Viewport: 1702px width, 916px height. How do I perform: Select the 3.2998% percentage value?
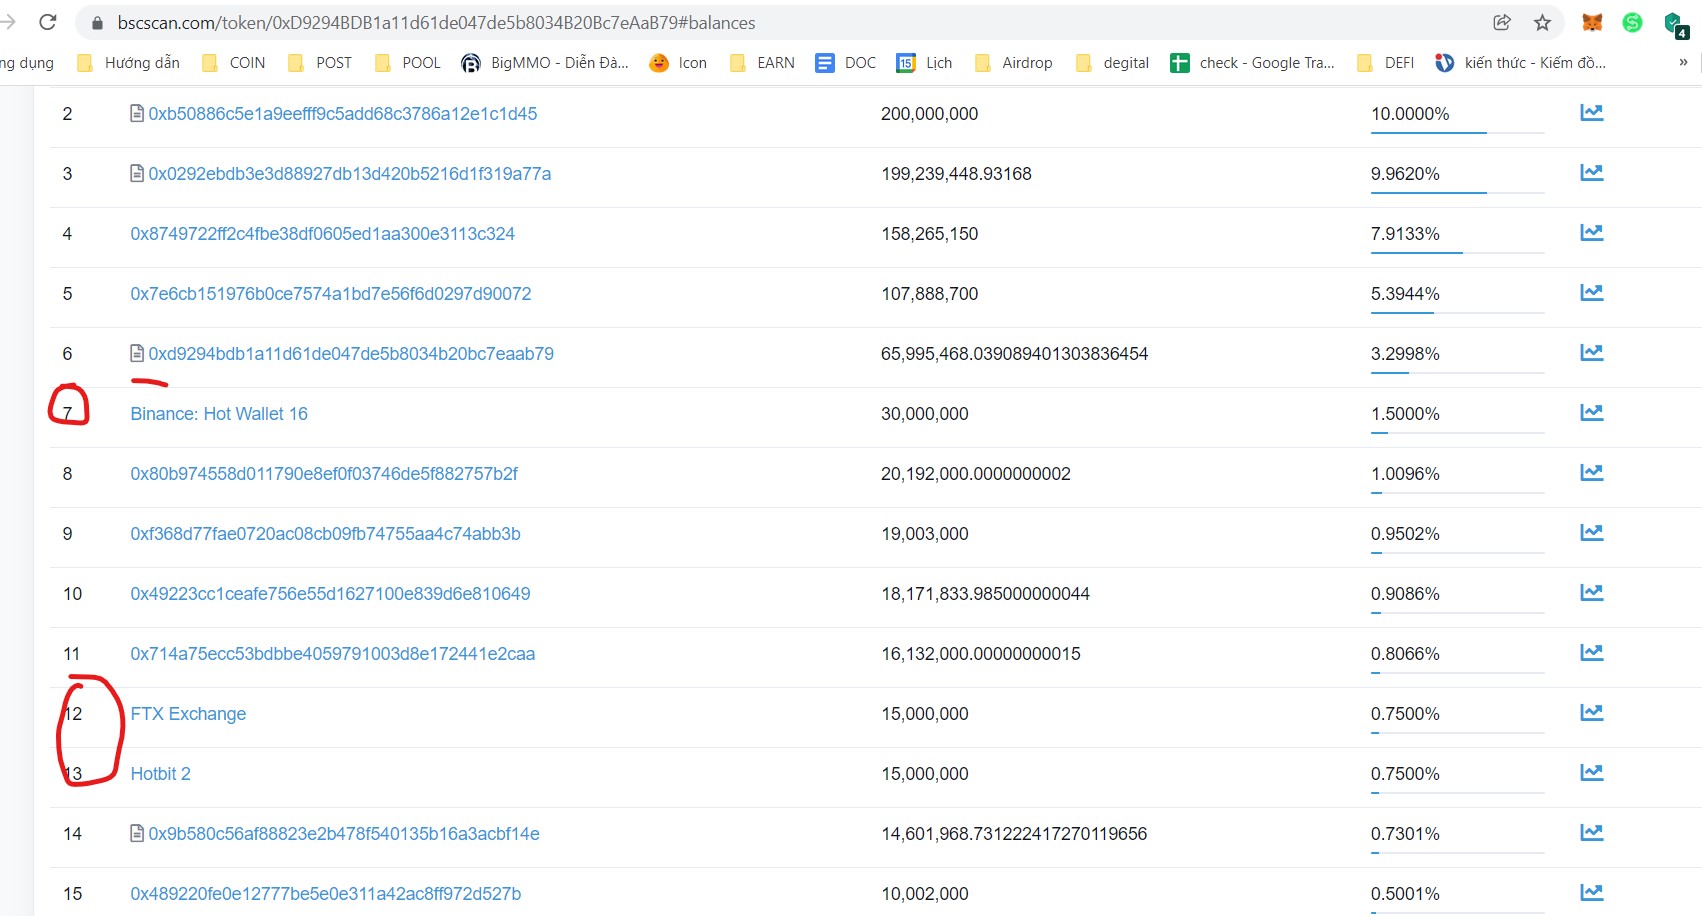pos(1405,354)
